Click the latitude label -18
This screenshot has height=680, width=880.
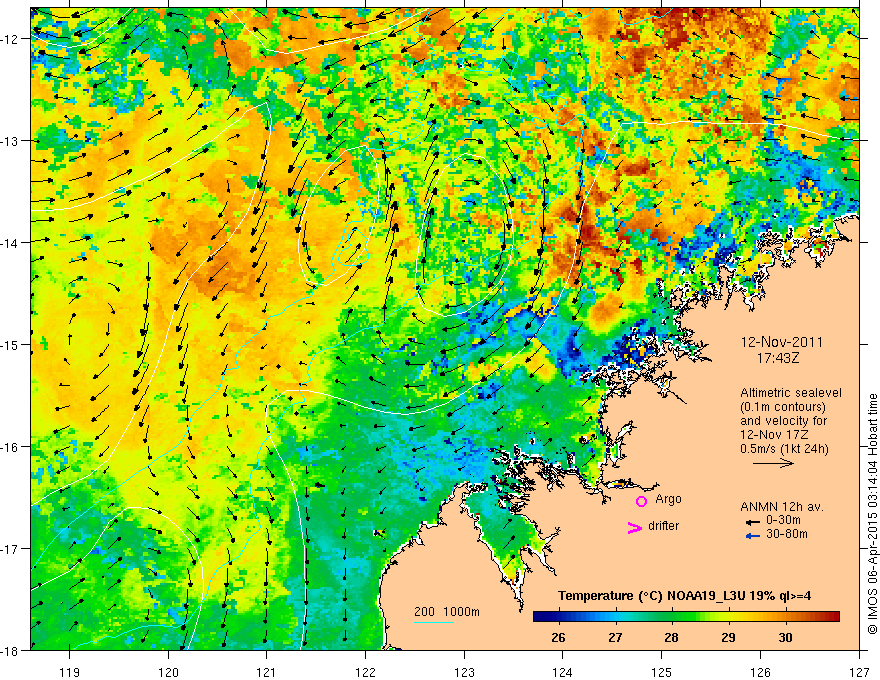point(10,650)
